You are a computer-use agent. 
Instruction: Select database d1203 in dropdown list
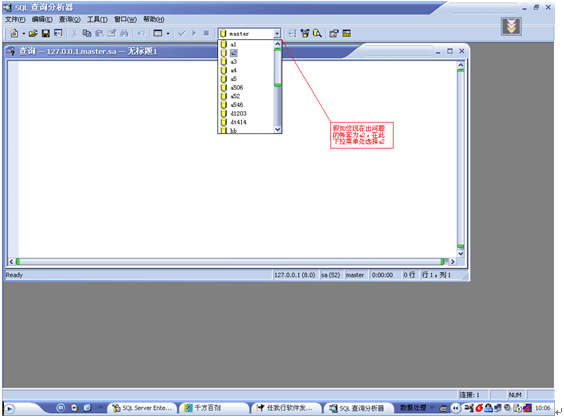(x=238, y=113)
